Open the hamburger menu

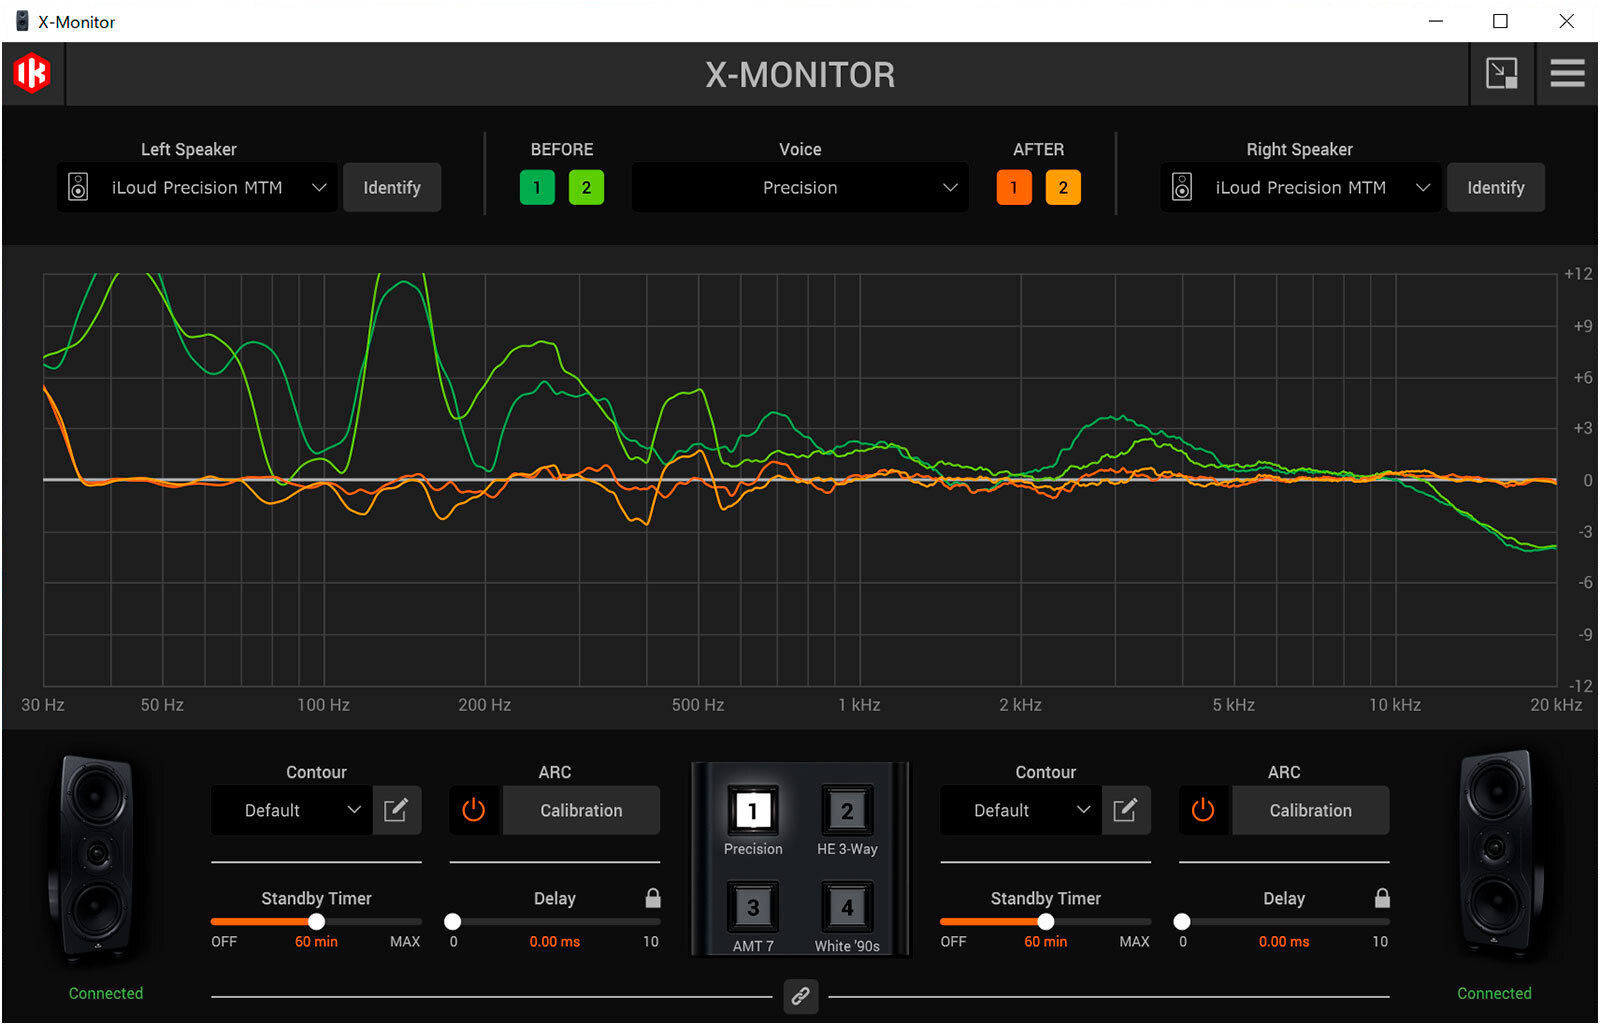pyautogui.click(x=1567, y=73)
